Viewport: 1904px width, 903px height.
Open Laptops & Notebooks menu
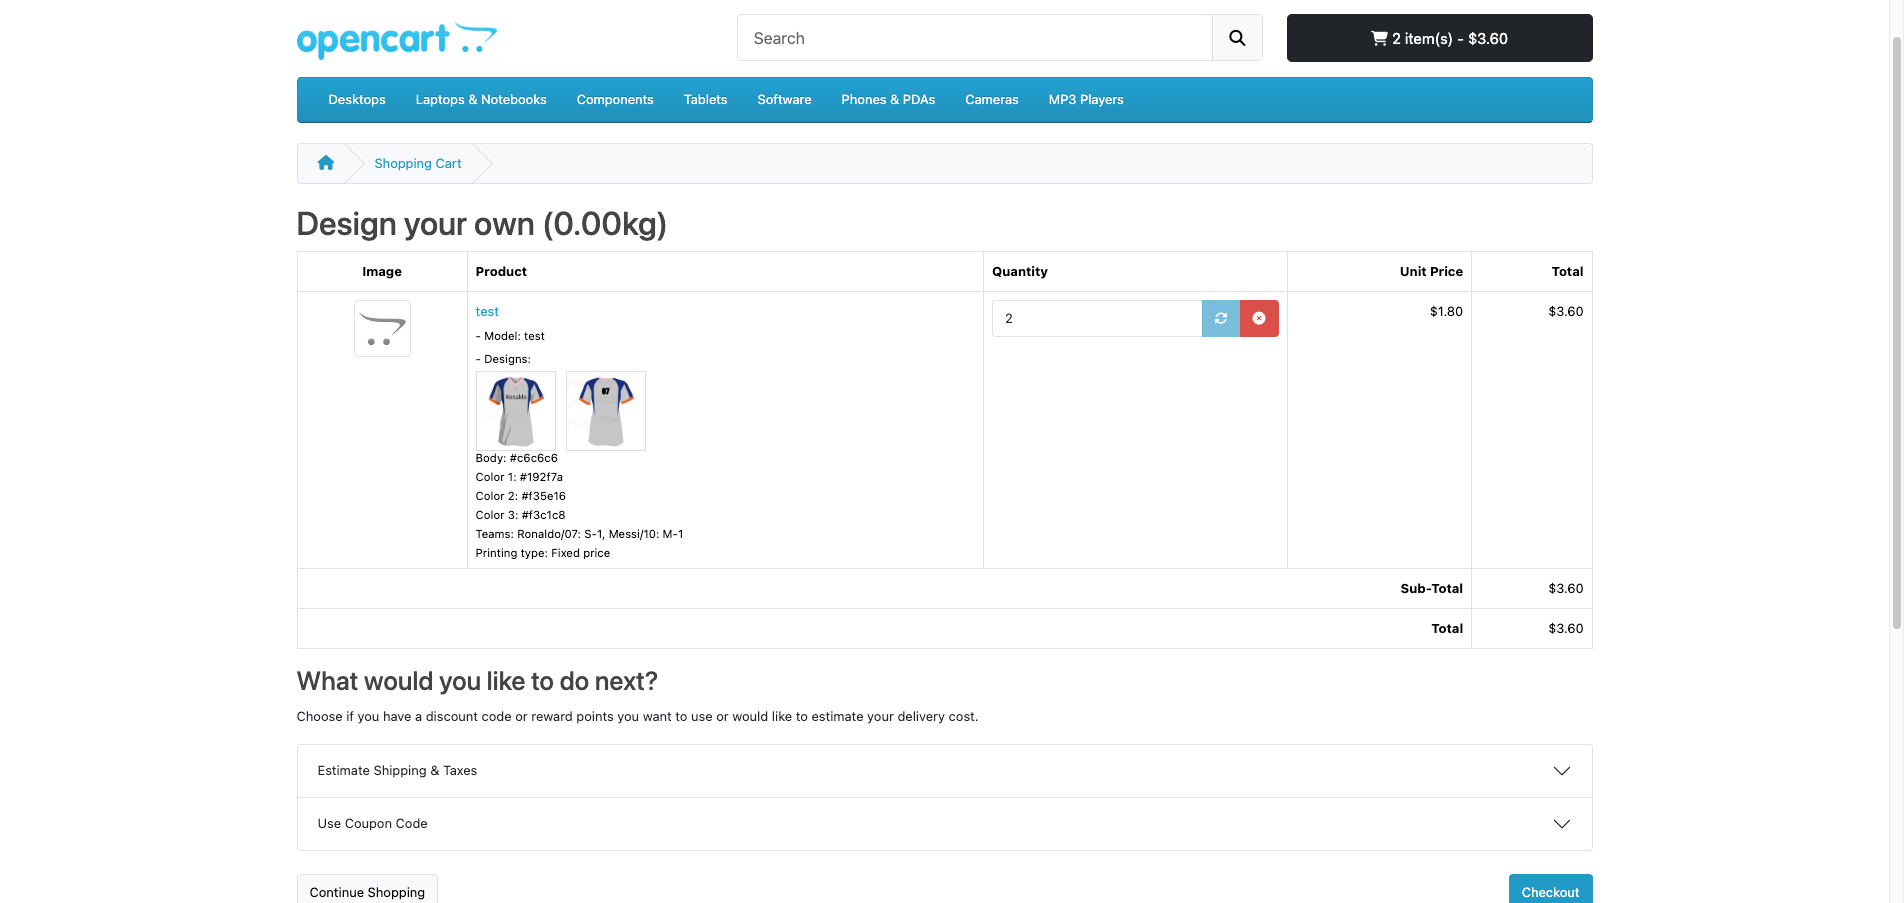click(x=481, y=100)
